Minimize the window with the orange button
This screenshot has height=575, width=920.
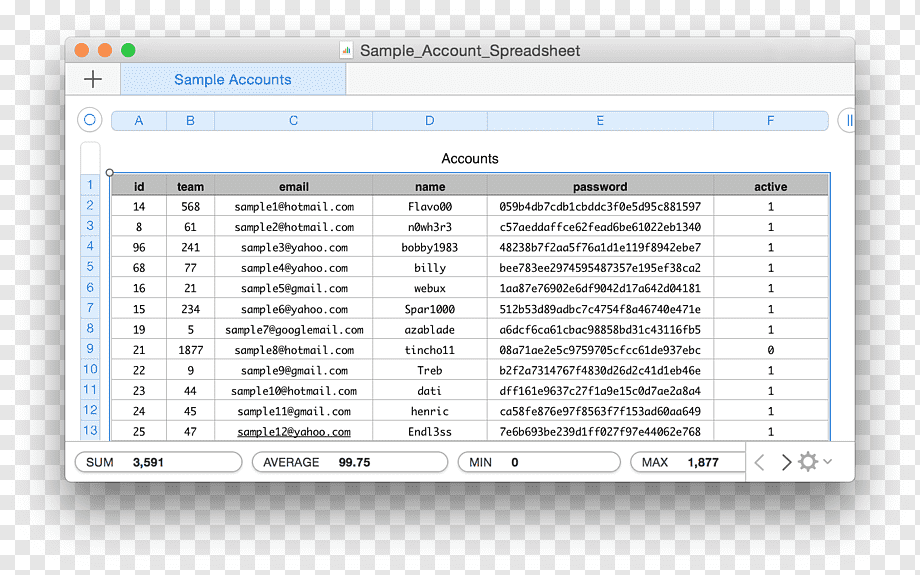(x=105, y=50)
